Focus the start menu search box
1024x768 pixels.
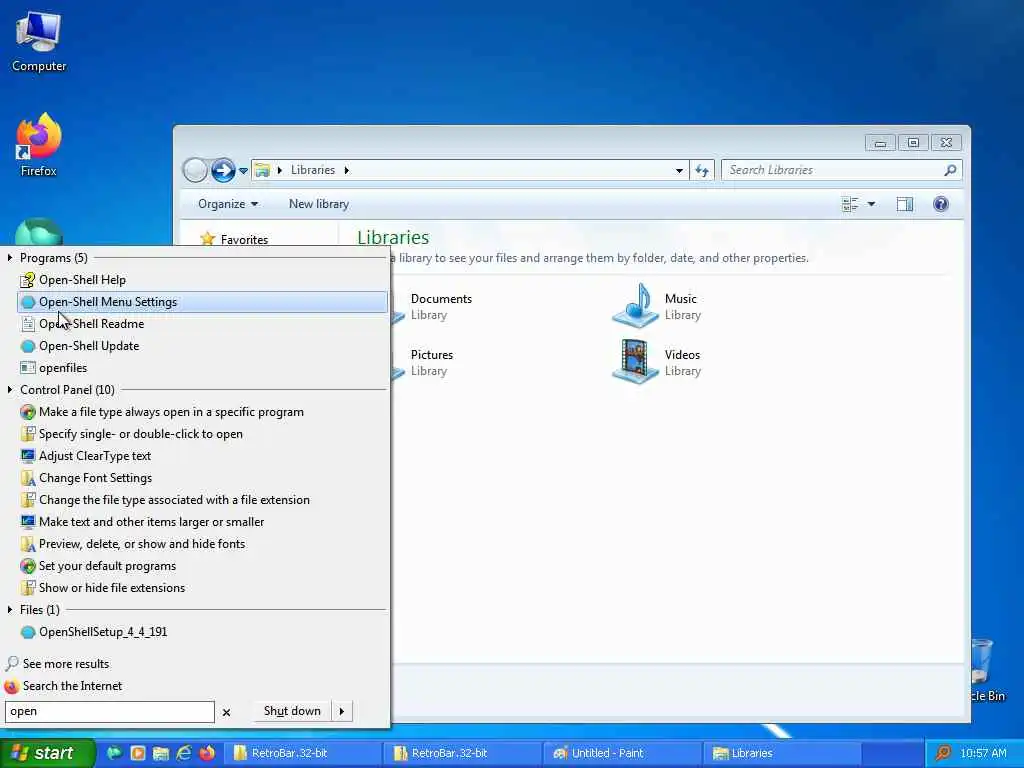[x=110, y=711]
